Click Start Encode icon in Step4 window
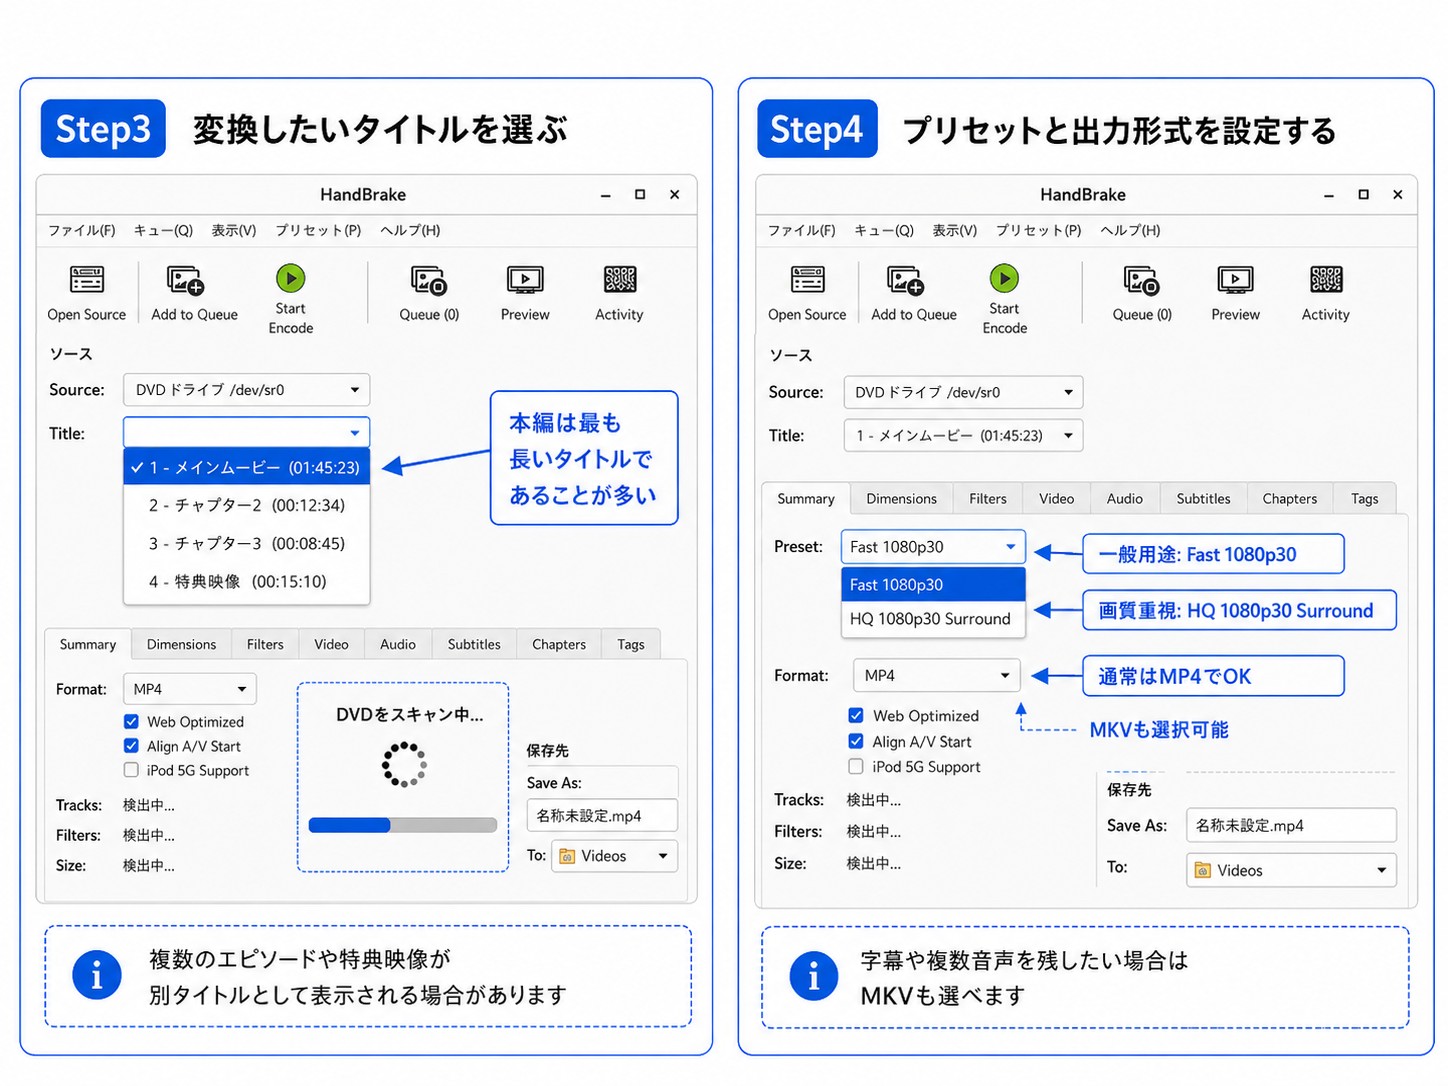1448x1086 pixels. pyautogui.click(x=1004, y=278)
